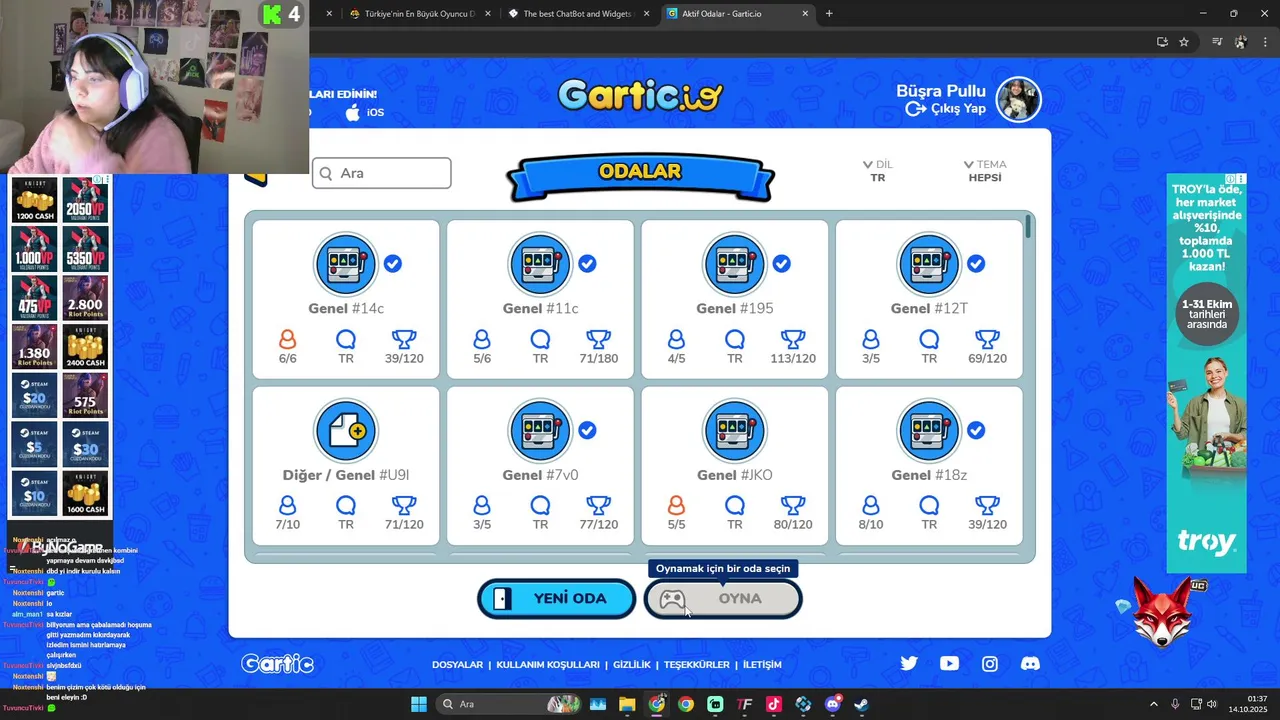Screen dimensions: 1280x720
Task: Open Gartic's Instagram from the footer icon
Action: click(x=990, y=663)
